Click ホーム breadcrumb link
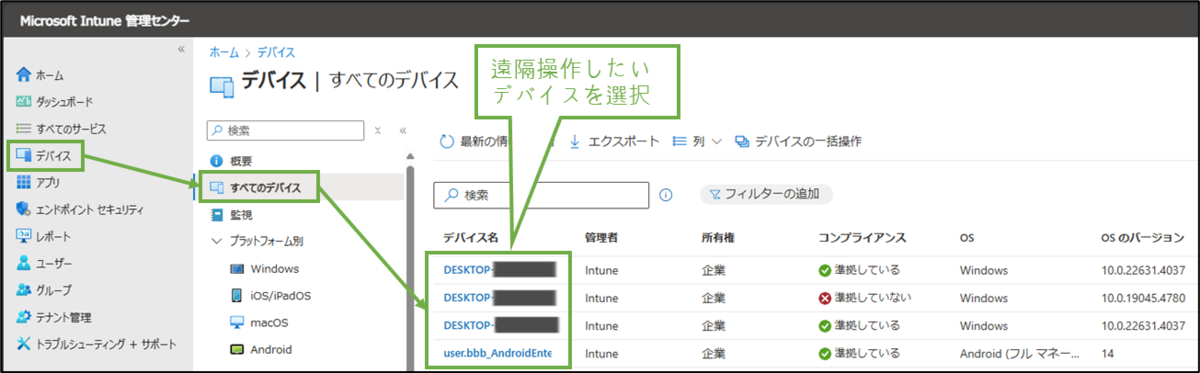Image resolution: width=1200 pixels, height=373 pixels. click(x=223, y=52)
